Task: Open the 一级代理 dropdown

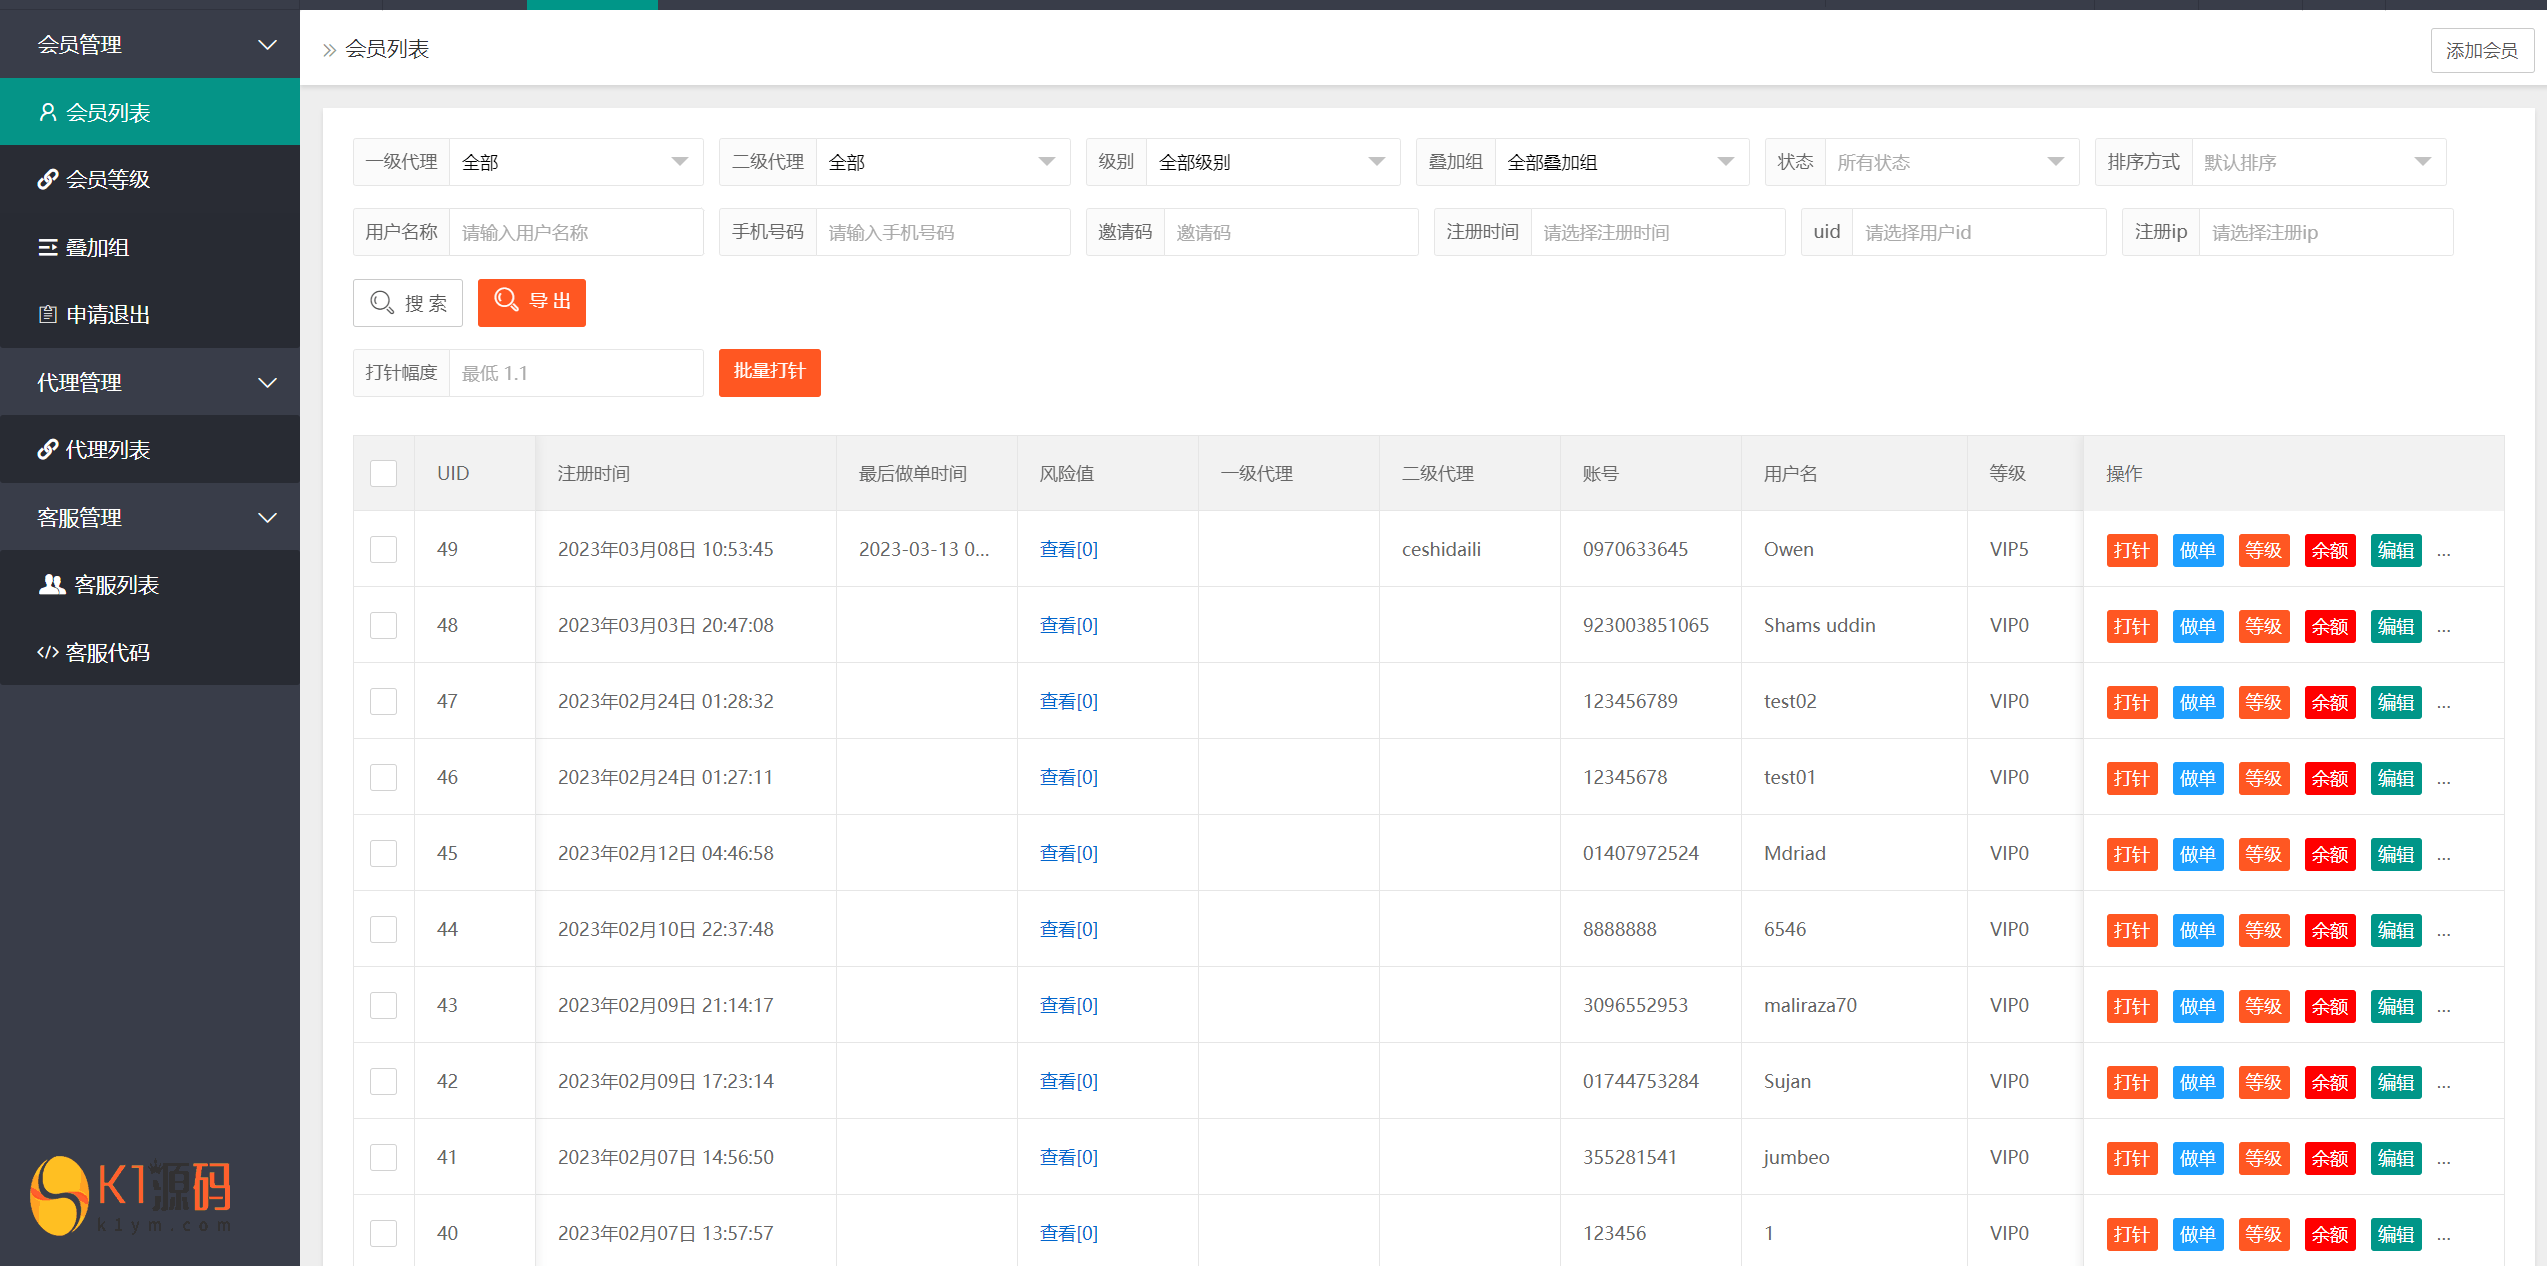Action: (x=575, y=162)
